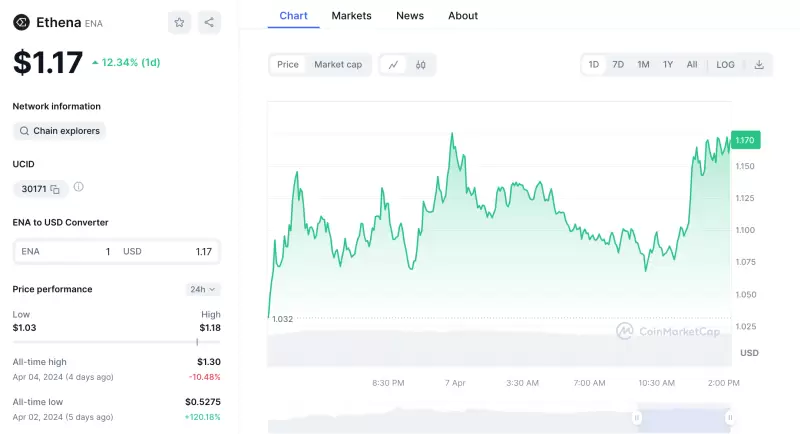800x434 pixels.
Task: Click the ENA amount input field
Action: pyautogui.click(x=66, y=252)
